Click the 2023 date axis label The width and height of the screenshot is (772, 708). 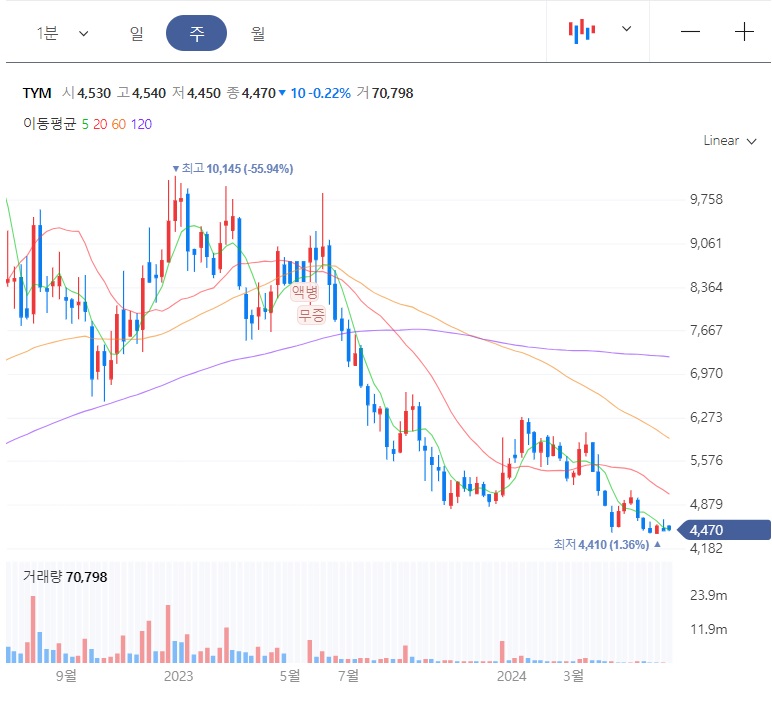point(178,676)
